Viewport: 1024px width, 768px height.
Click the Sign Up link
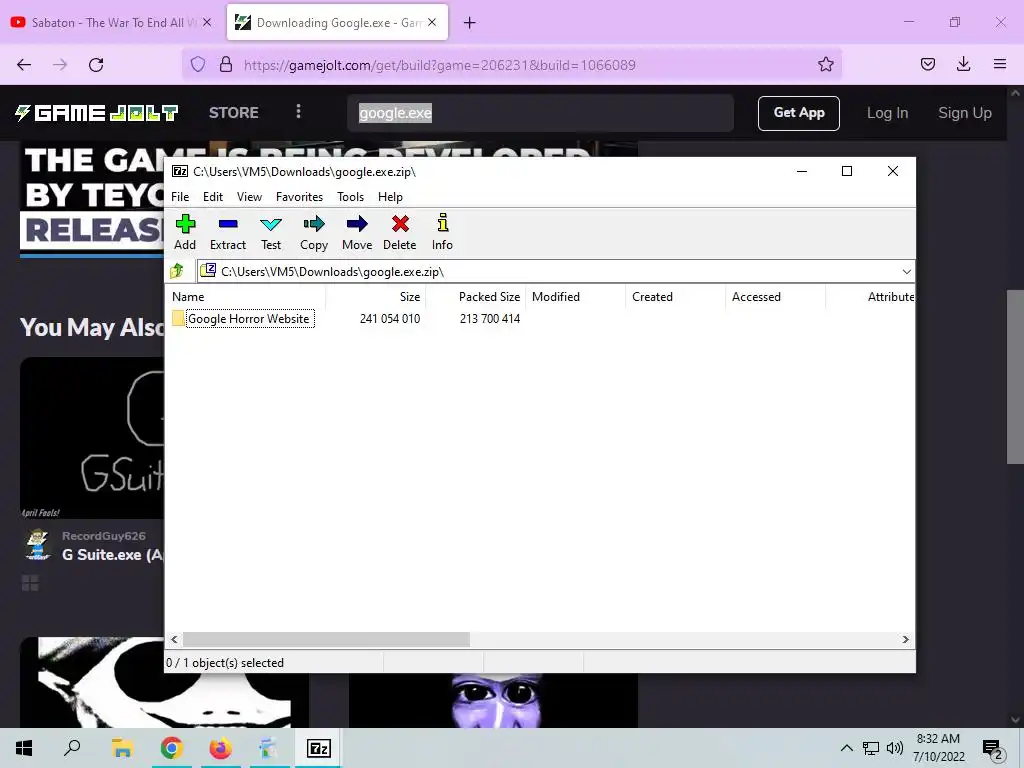(x=965, y=113)
